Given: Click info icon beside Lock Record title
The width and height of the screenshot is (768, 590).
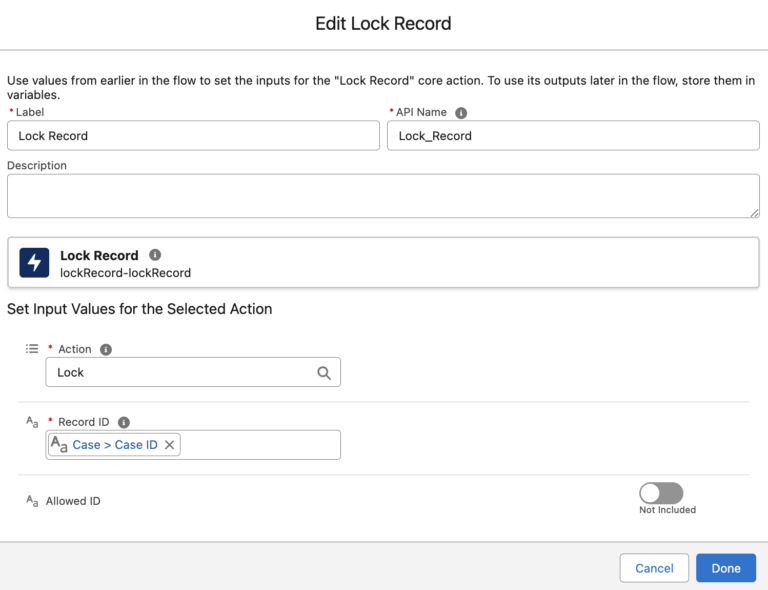Looking at the screenshot, I should (155, 255).
